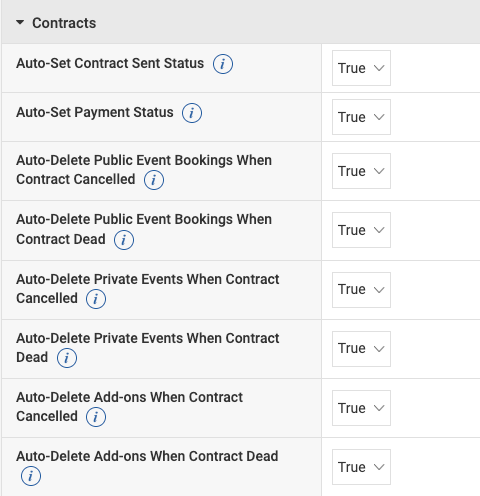
Task: Expand dropdown for Add-ons When Contract Dead
Action: (361, 467)
